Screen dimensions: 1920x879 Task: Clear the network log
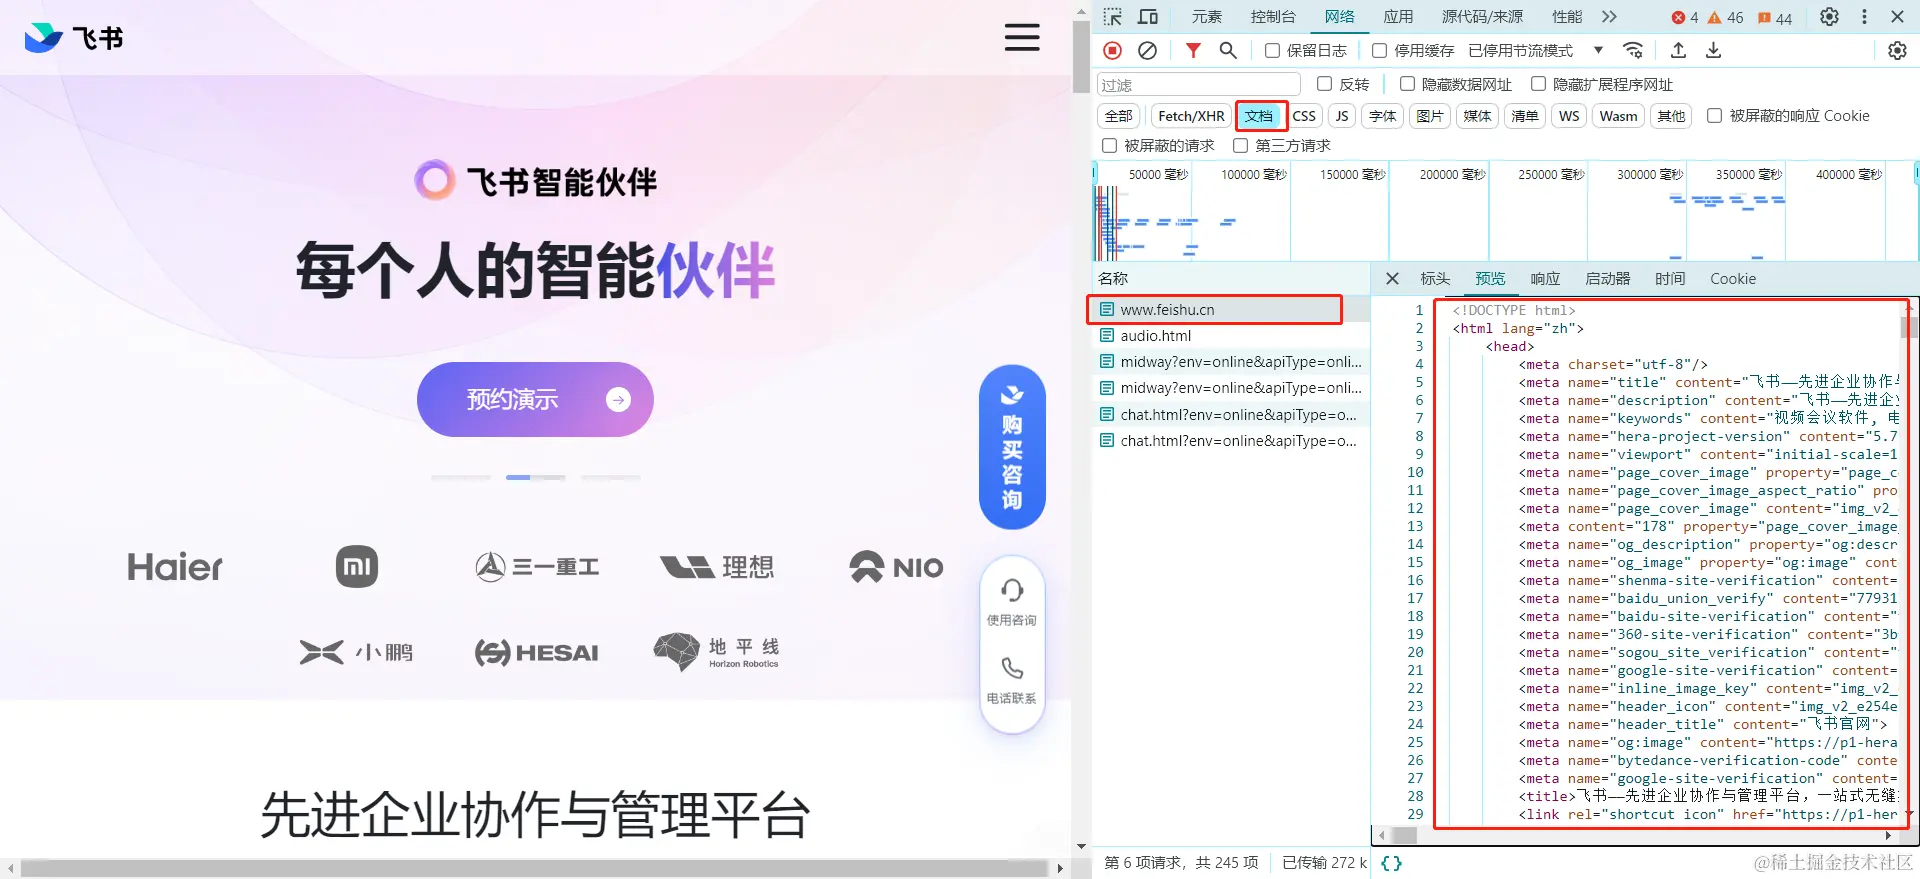click(x=1148, y=50)
